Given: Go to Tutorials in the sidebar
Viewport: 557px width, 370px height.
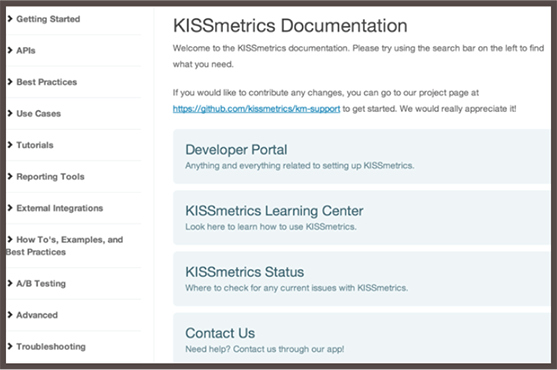Looking at the screenshot, I should (35, 145).
